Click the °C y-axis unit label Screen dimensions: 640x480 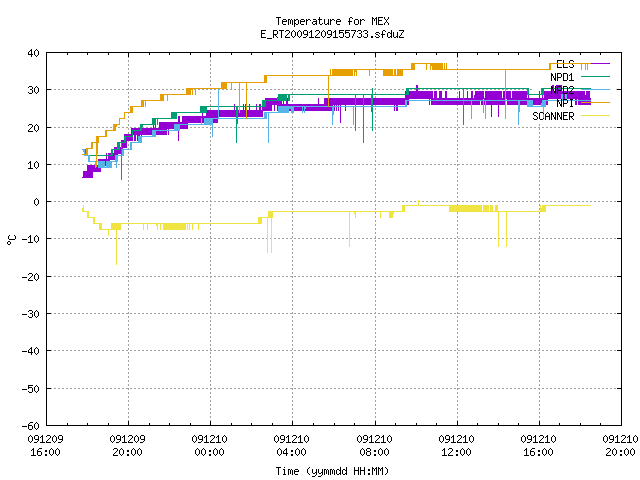[11, 240]
